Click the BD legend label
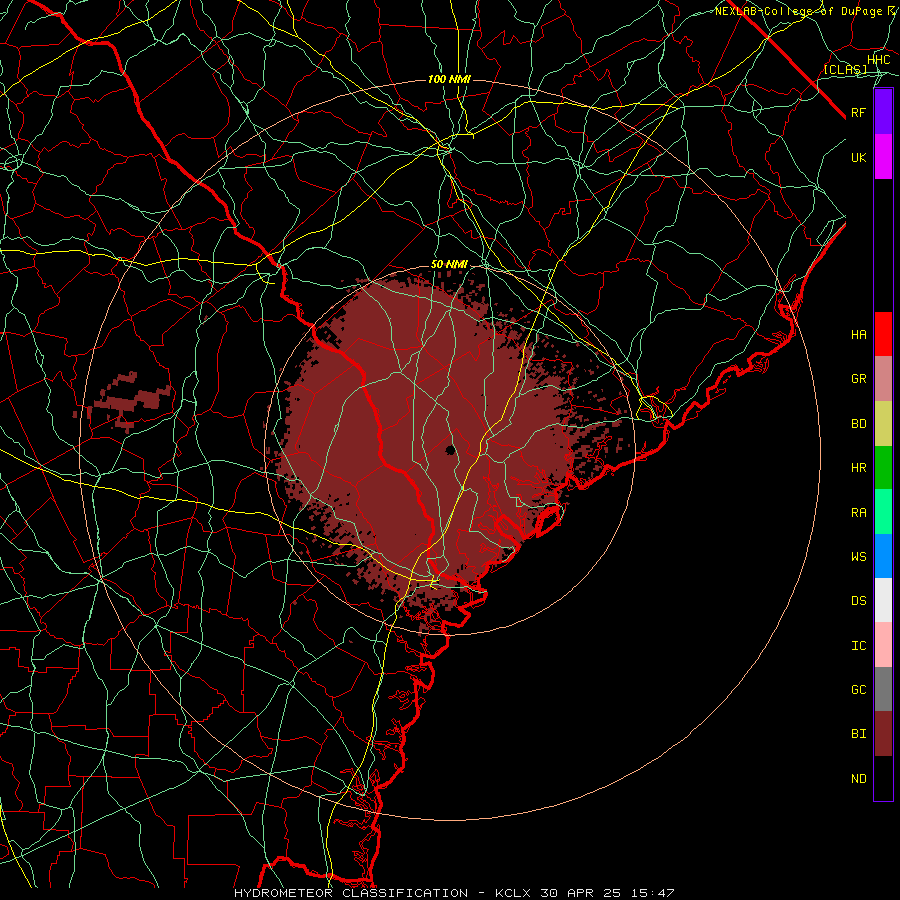 point(859,424)
